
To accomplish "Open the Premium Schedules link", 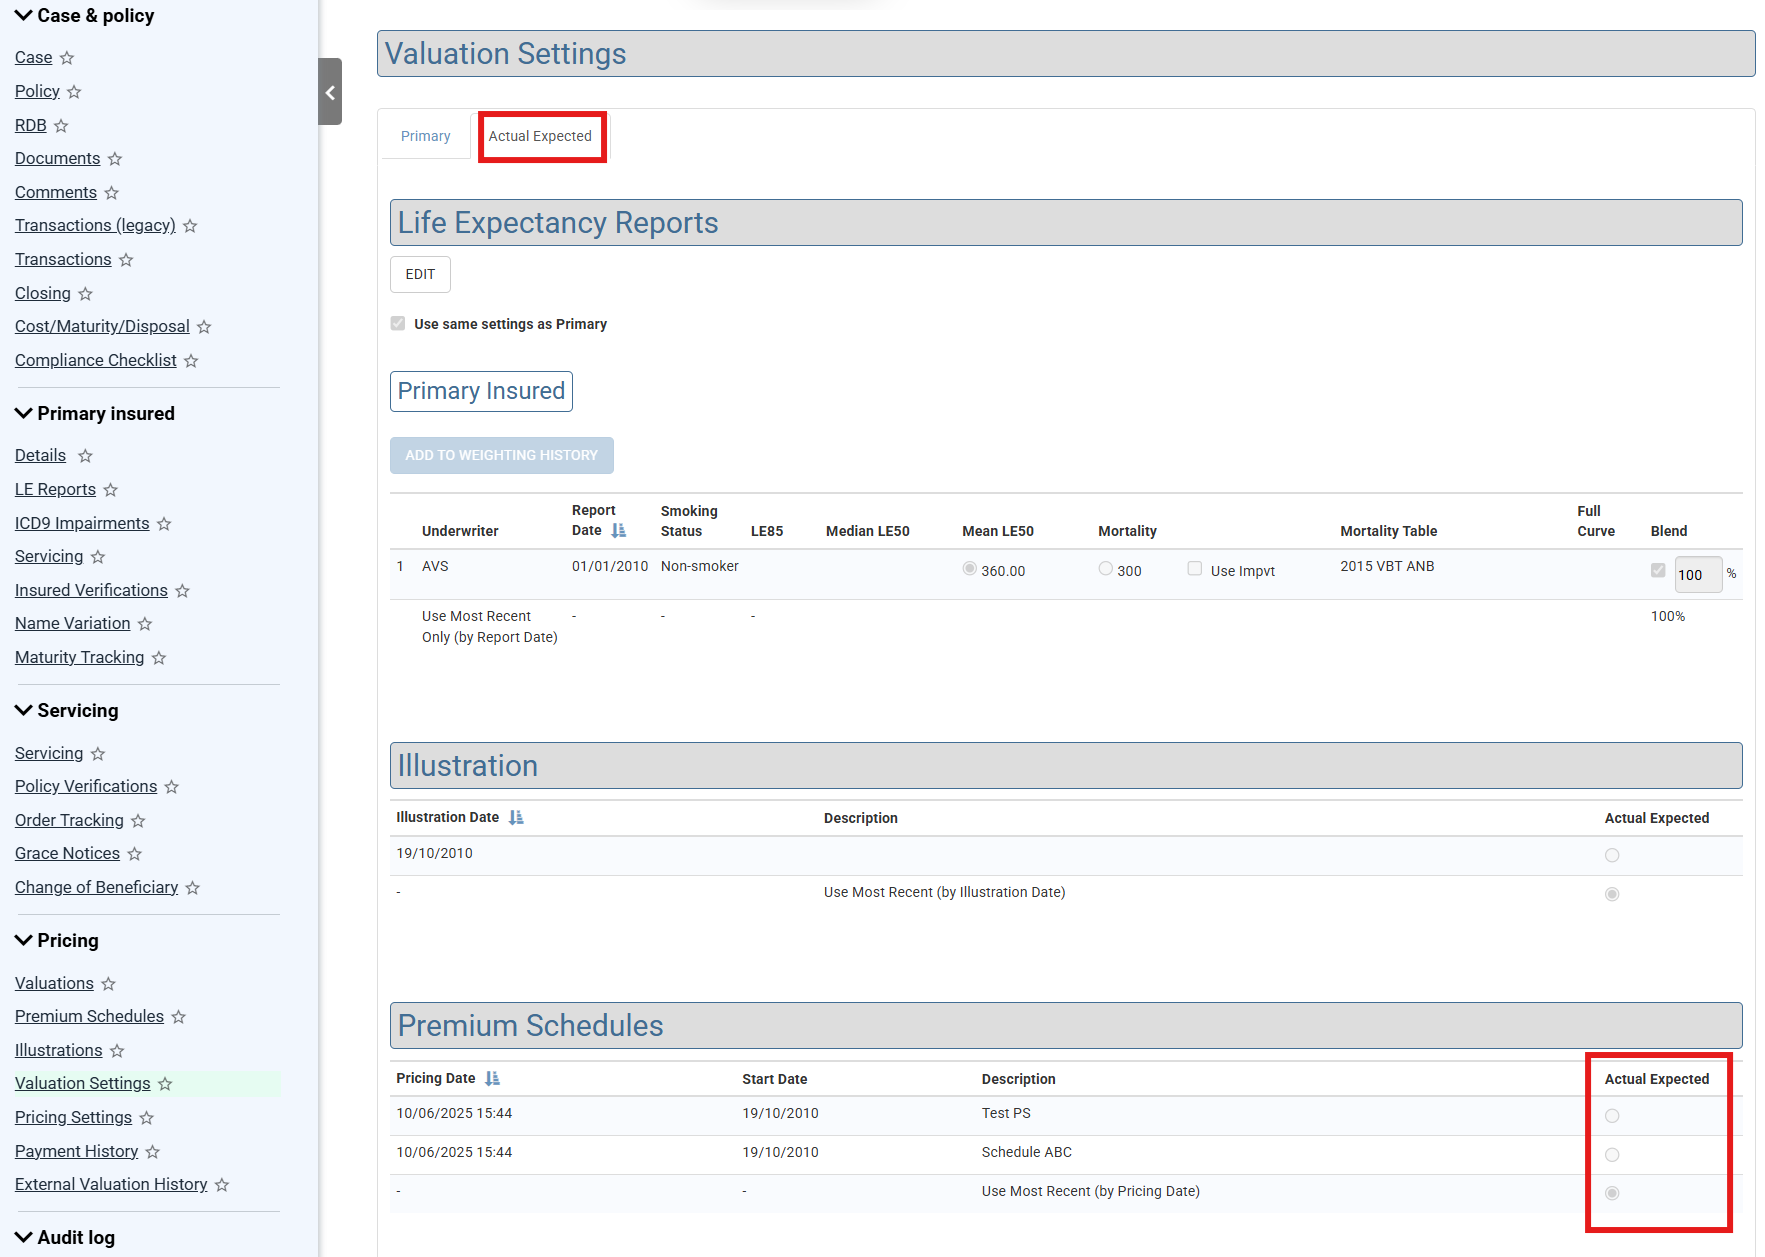I will [89, 1017].
